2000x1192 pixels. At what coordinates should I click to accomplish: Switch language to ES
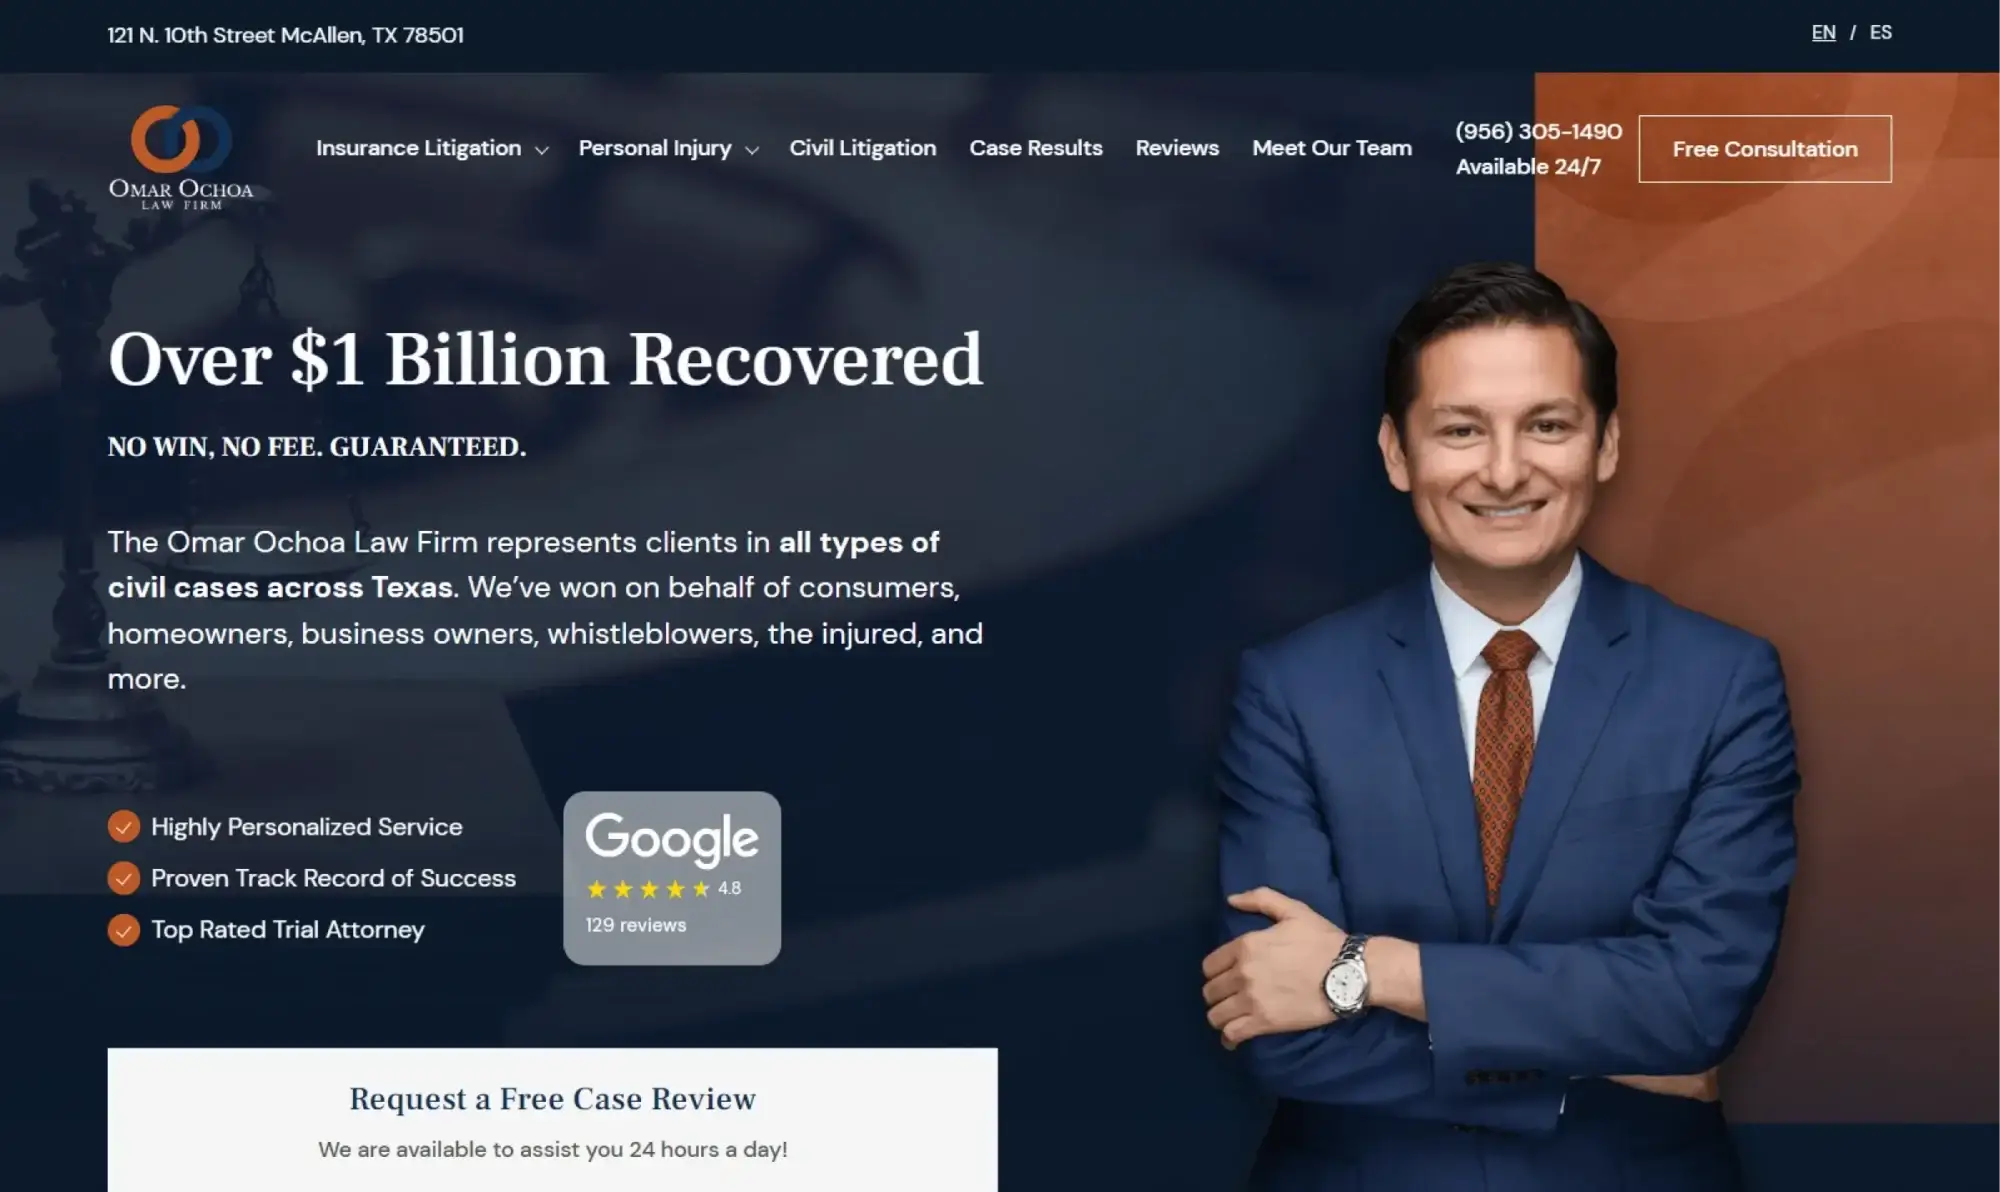coord(1881,32)
